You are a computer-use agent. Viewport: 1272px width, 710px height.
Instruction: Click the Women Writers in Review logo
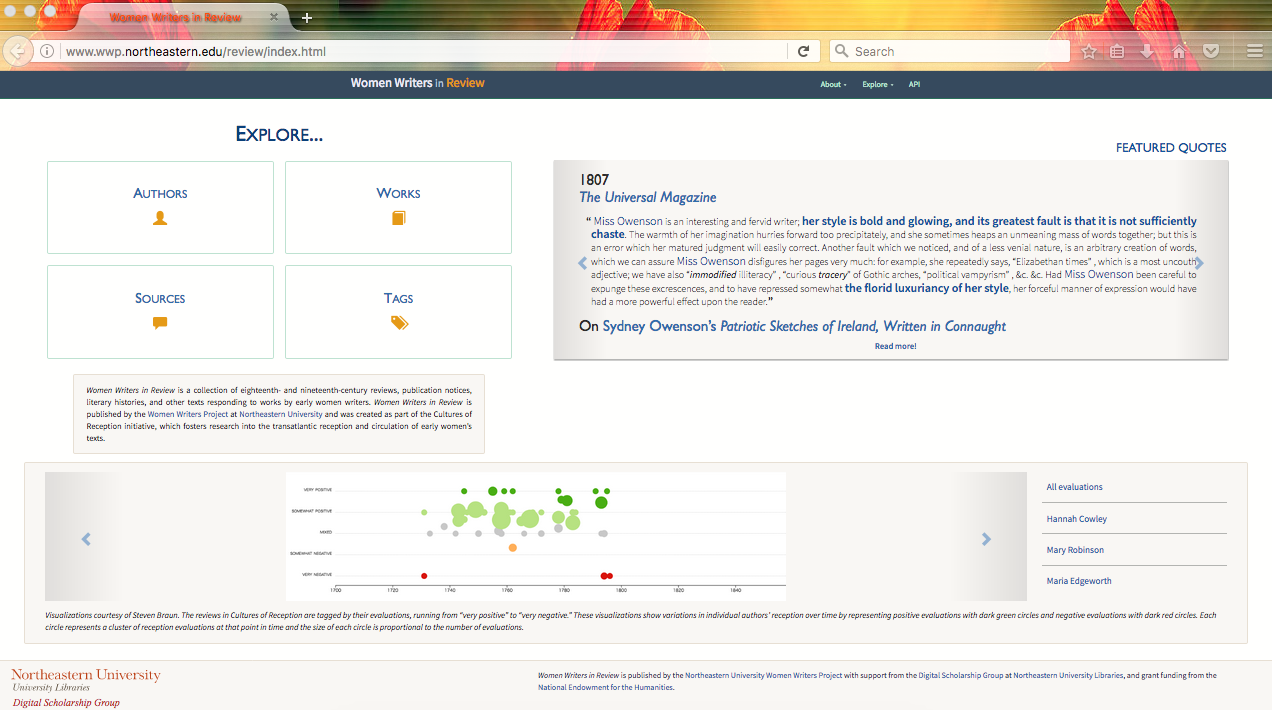tap(417, 83)
